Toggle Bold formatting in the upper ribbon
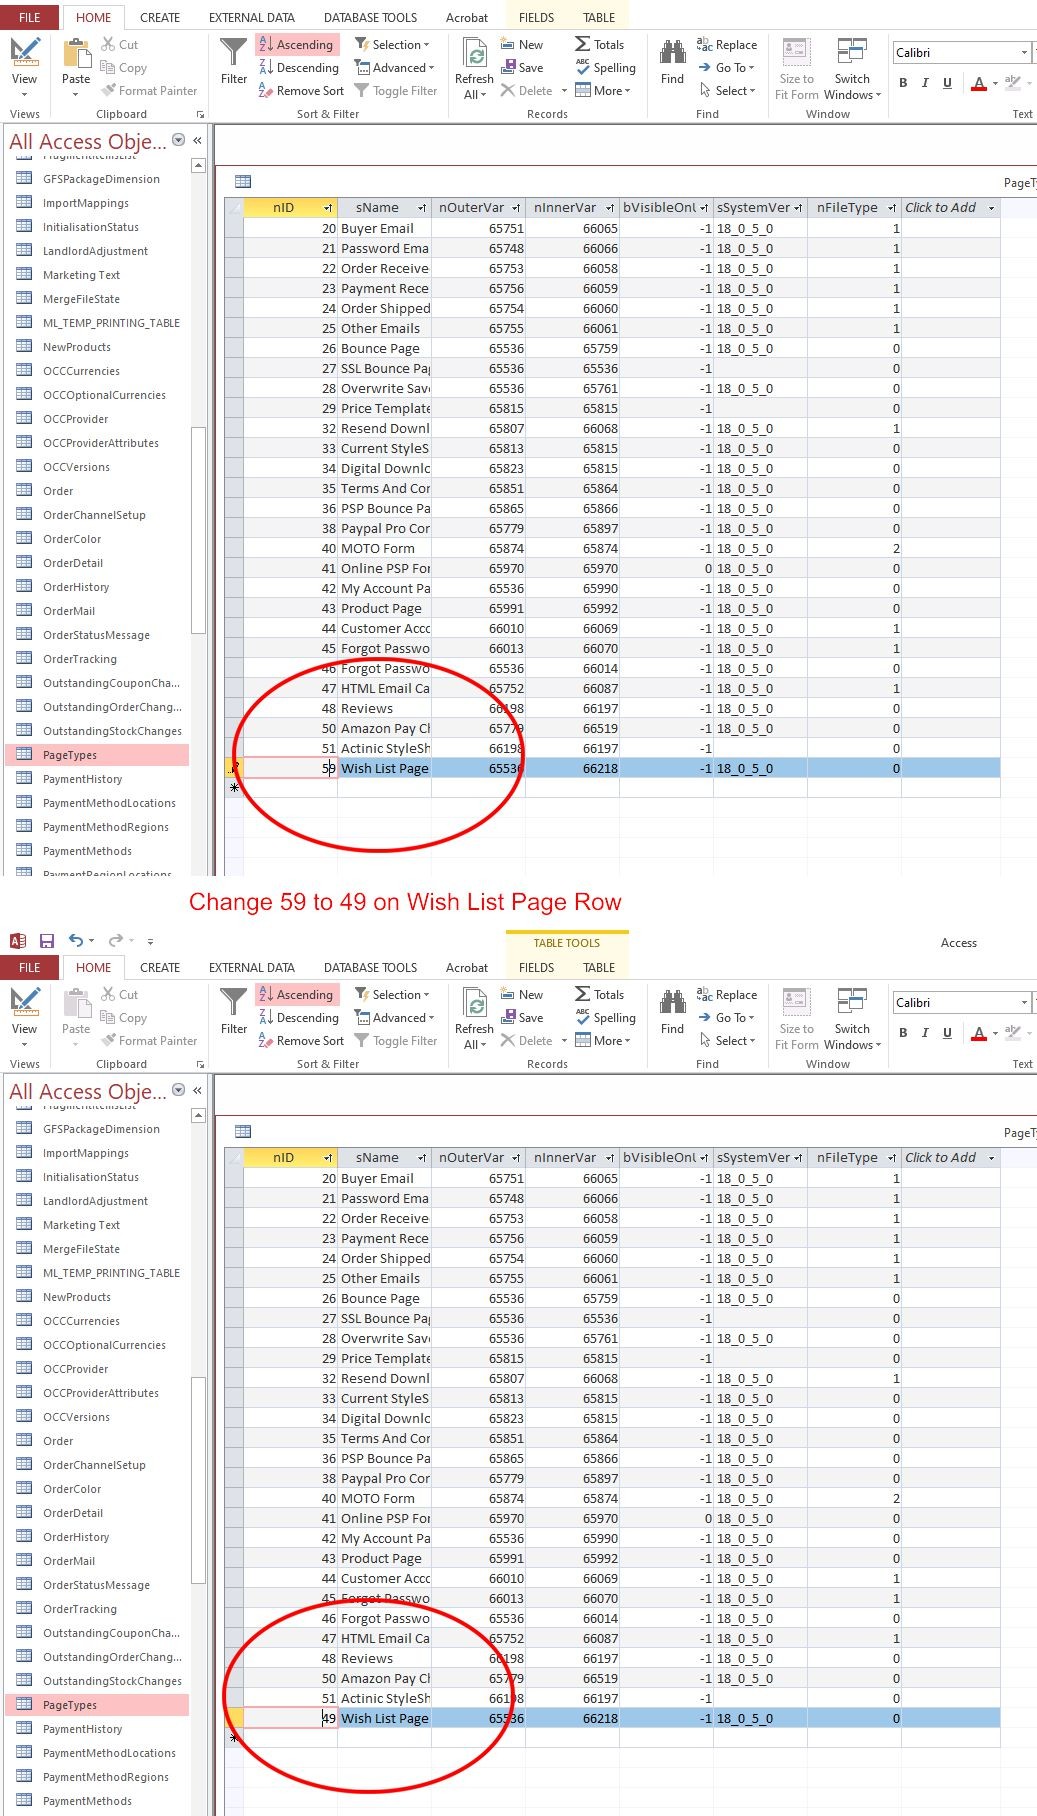The image size is (1037, 1816). [x=903, y=83]
